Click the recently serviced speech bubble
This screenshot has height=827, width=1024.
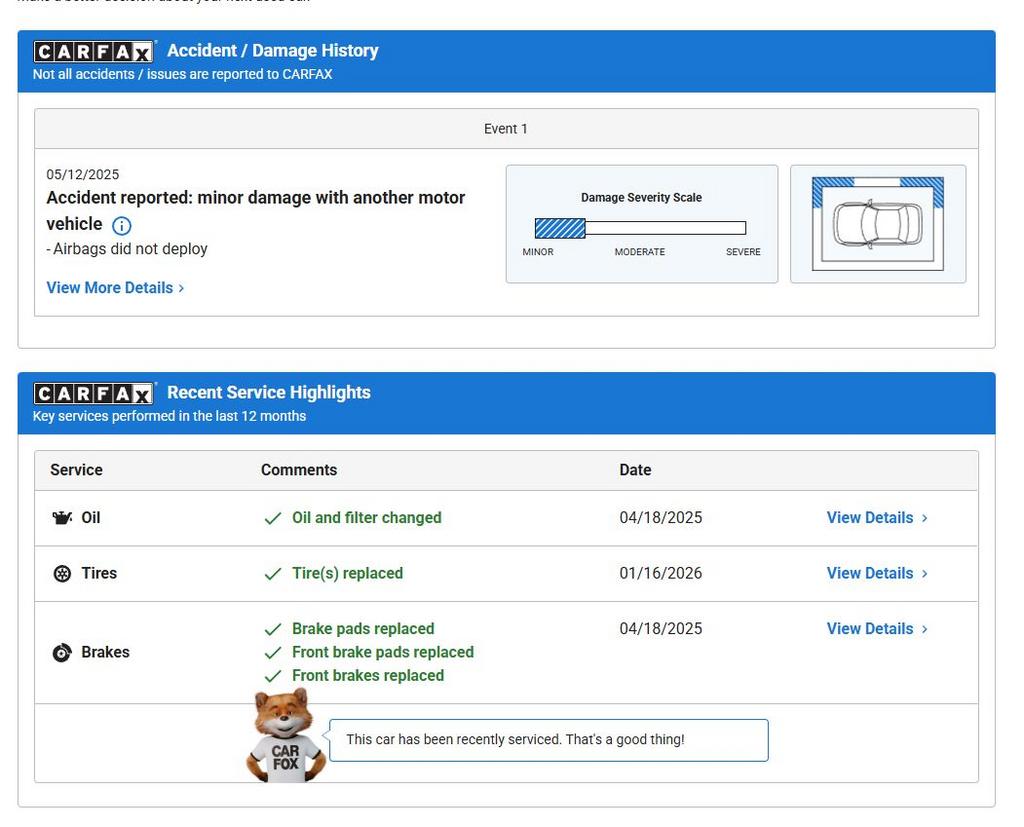click(x=548, y=740)
